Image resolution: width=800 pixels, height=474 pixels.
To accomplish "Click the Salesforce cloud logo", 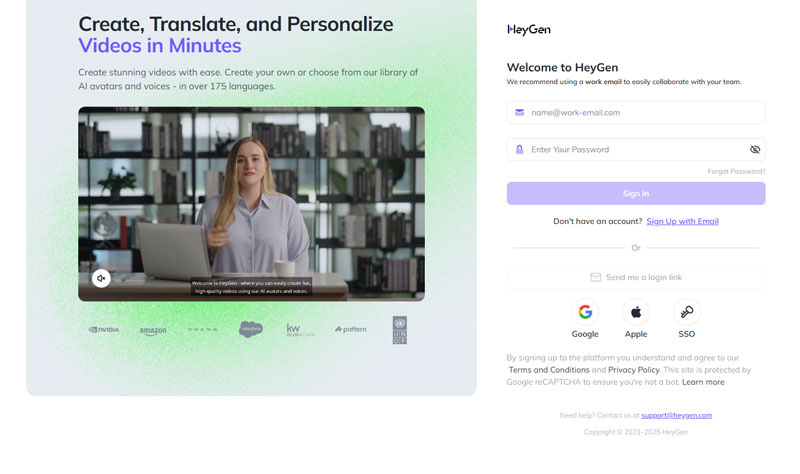I will [251, 330].
